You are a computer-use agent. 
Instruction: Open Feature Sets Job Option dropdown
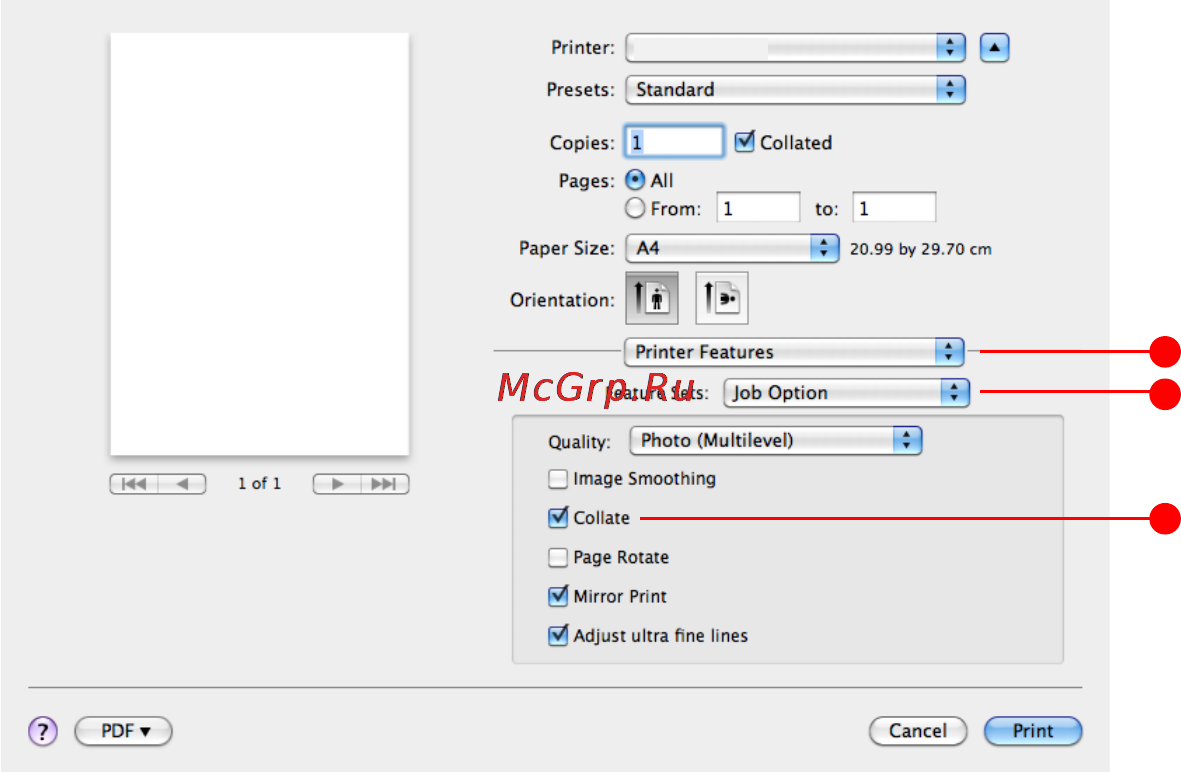(x=847, y=392)
